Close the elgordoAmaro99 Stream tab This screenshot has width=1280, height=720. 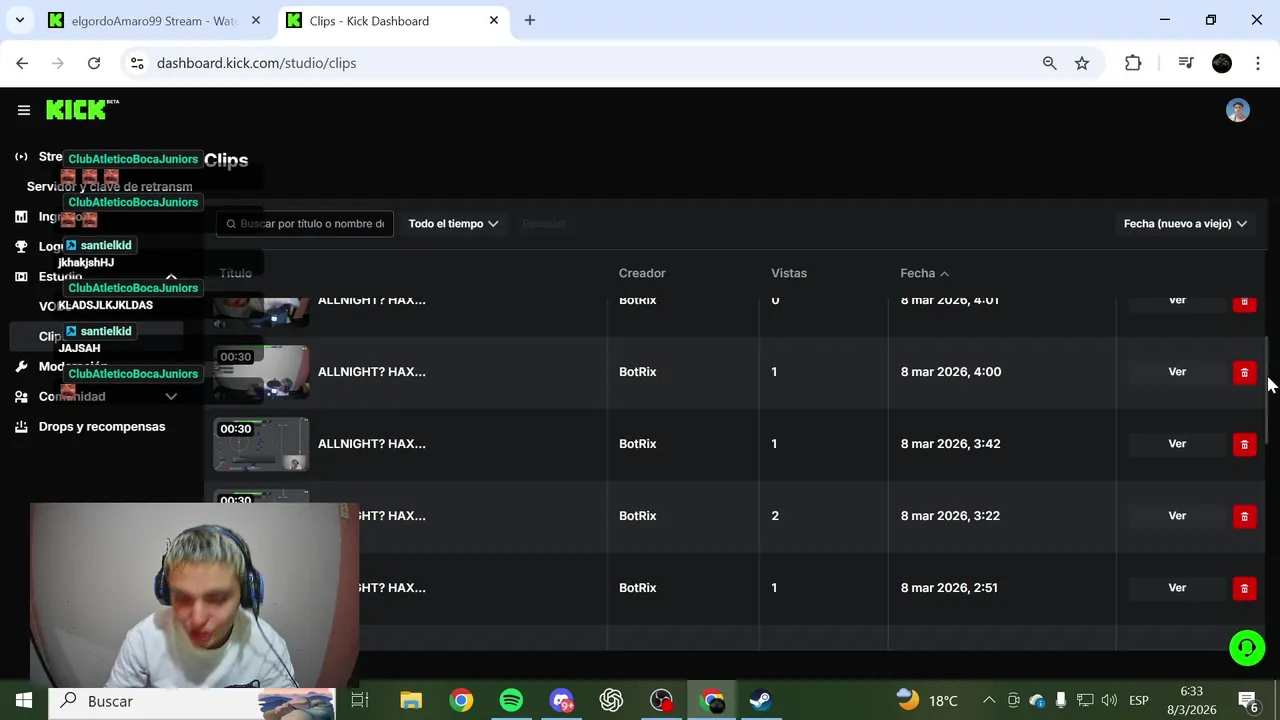[257, 20]
